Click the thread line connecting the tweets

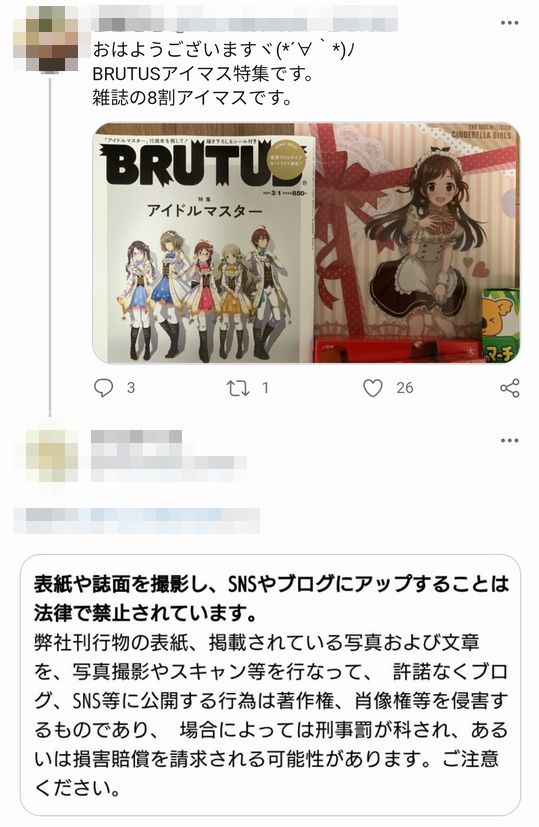pos(50,244)
